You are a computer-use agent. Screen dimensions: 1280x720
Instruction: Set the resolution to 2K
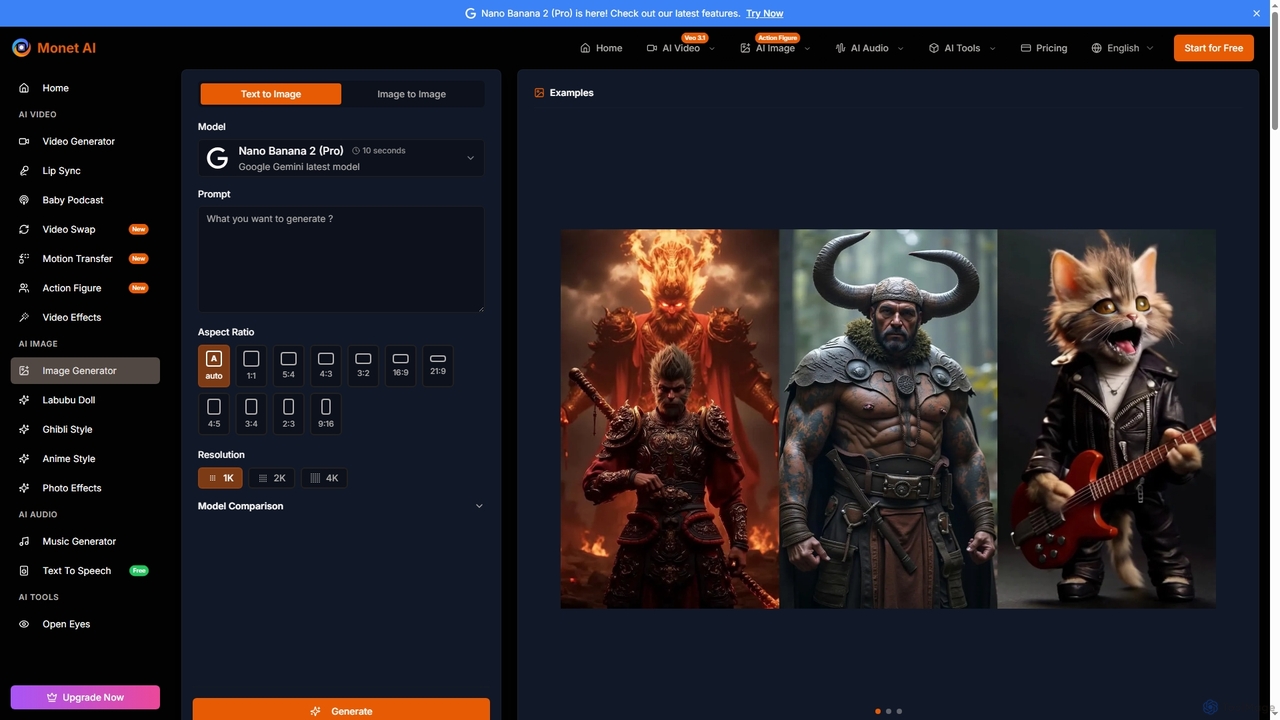point(272,478)
